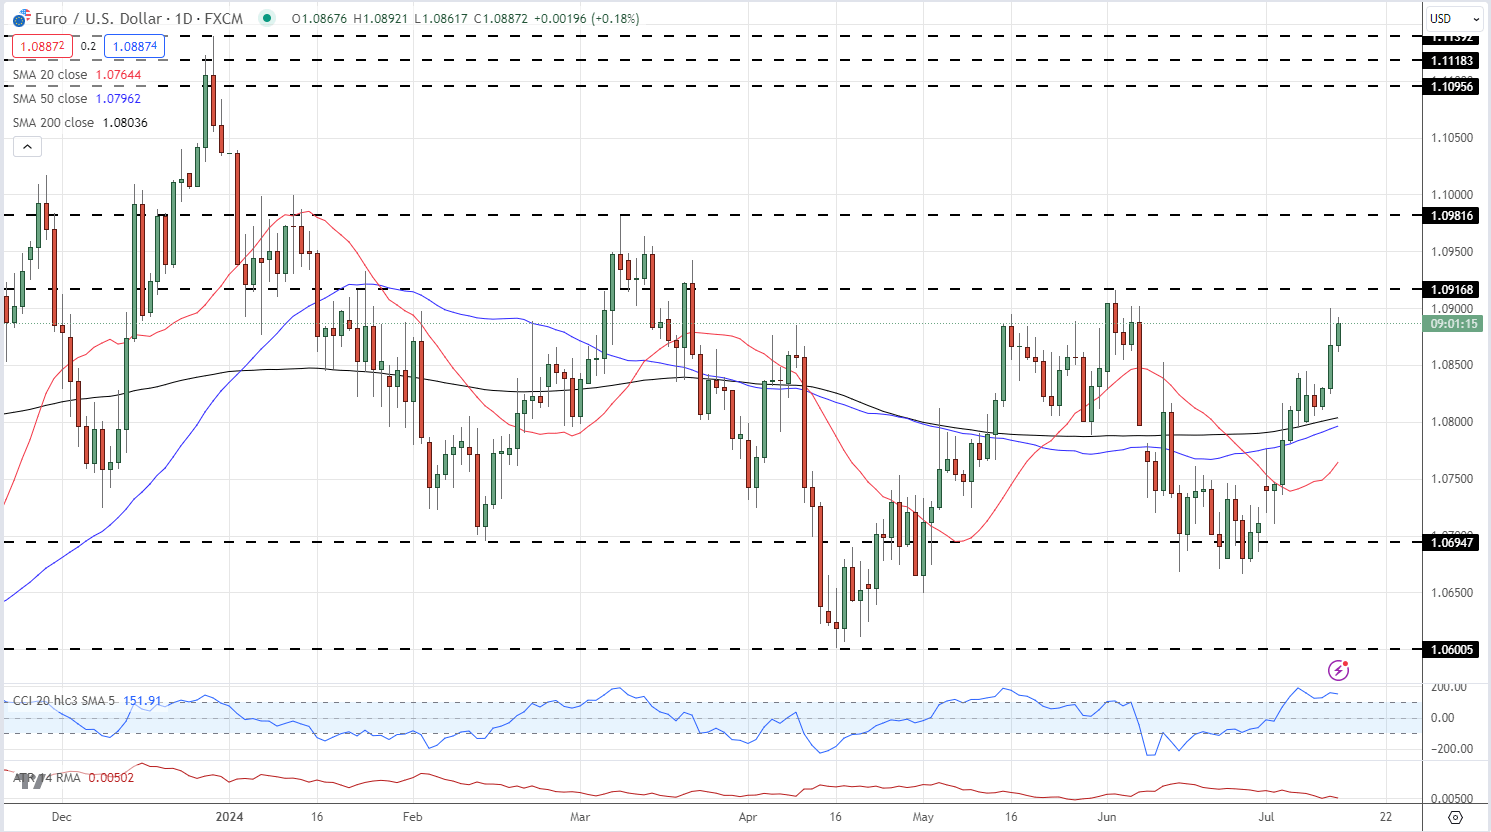The height and width of the screenshot is (832, 1491).
Task: Click the countdown timer label on price axis
Action: click(1454, 324)
